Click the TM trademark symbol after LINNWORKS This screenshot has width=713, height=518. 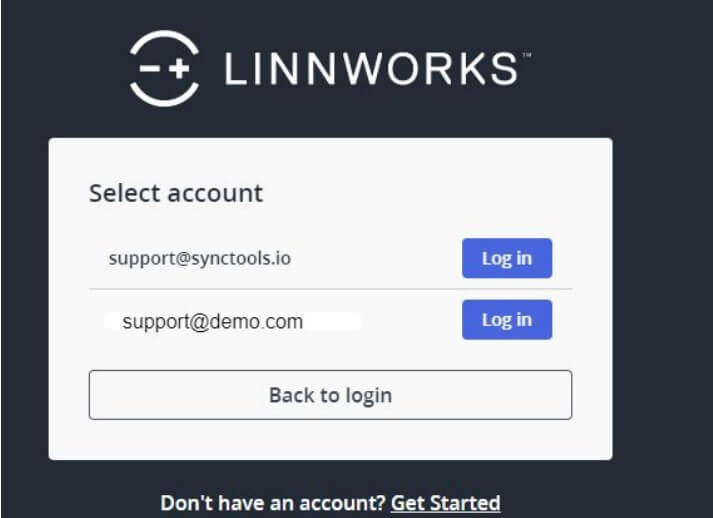(527, 55)
